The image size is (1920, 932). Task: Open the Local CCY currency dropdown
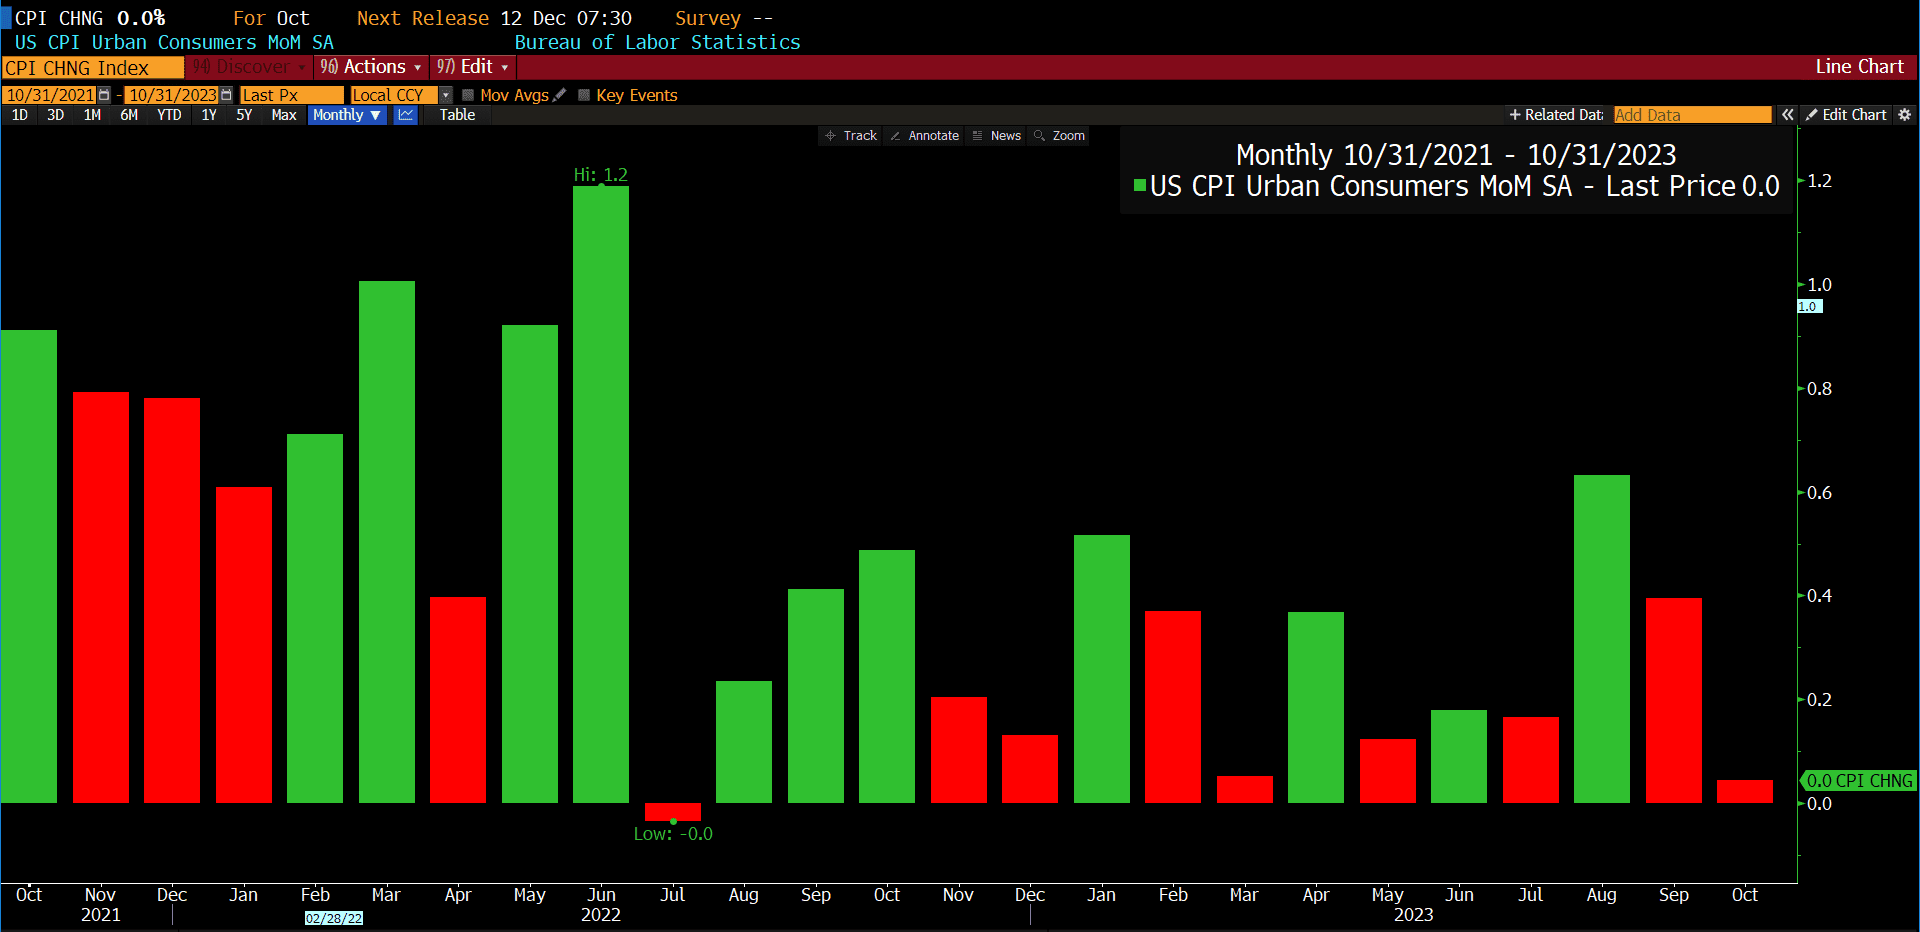[446, 95]
